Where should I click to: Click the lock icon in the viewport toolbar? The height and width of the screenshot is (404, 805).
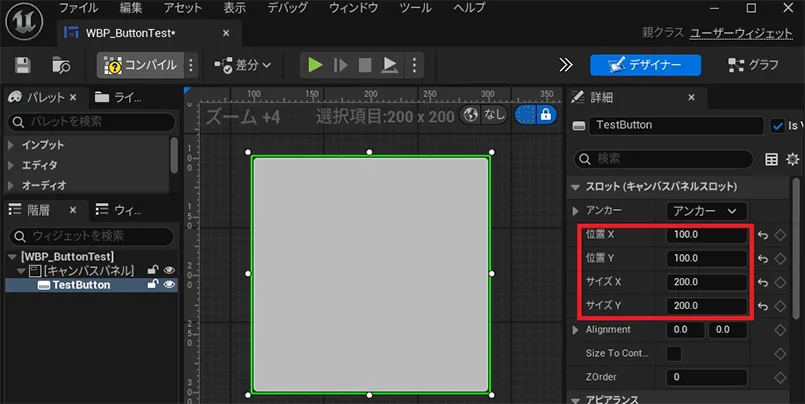coord(545,115)
